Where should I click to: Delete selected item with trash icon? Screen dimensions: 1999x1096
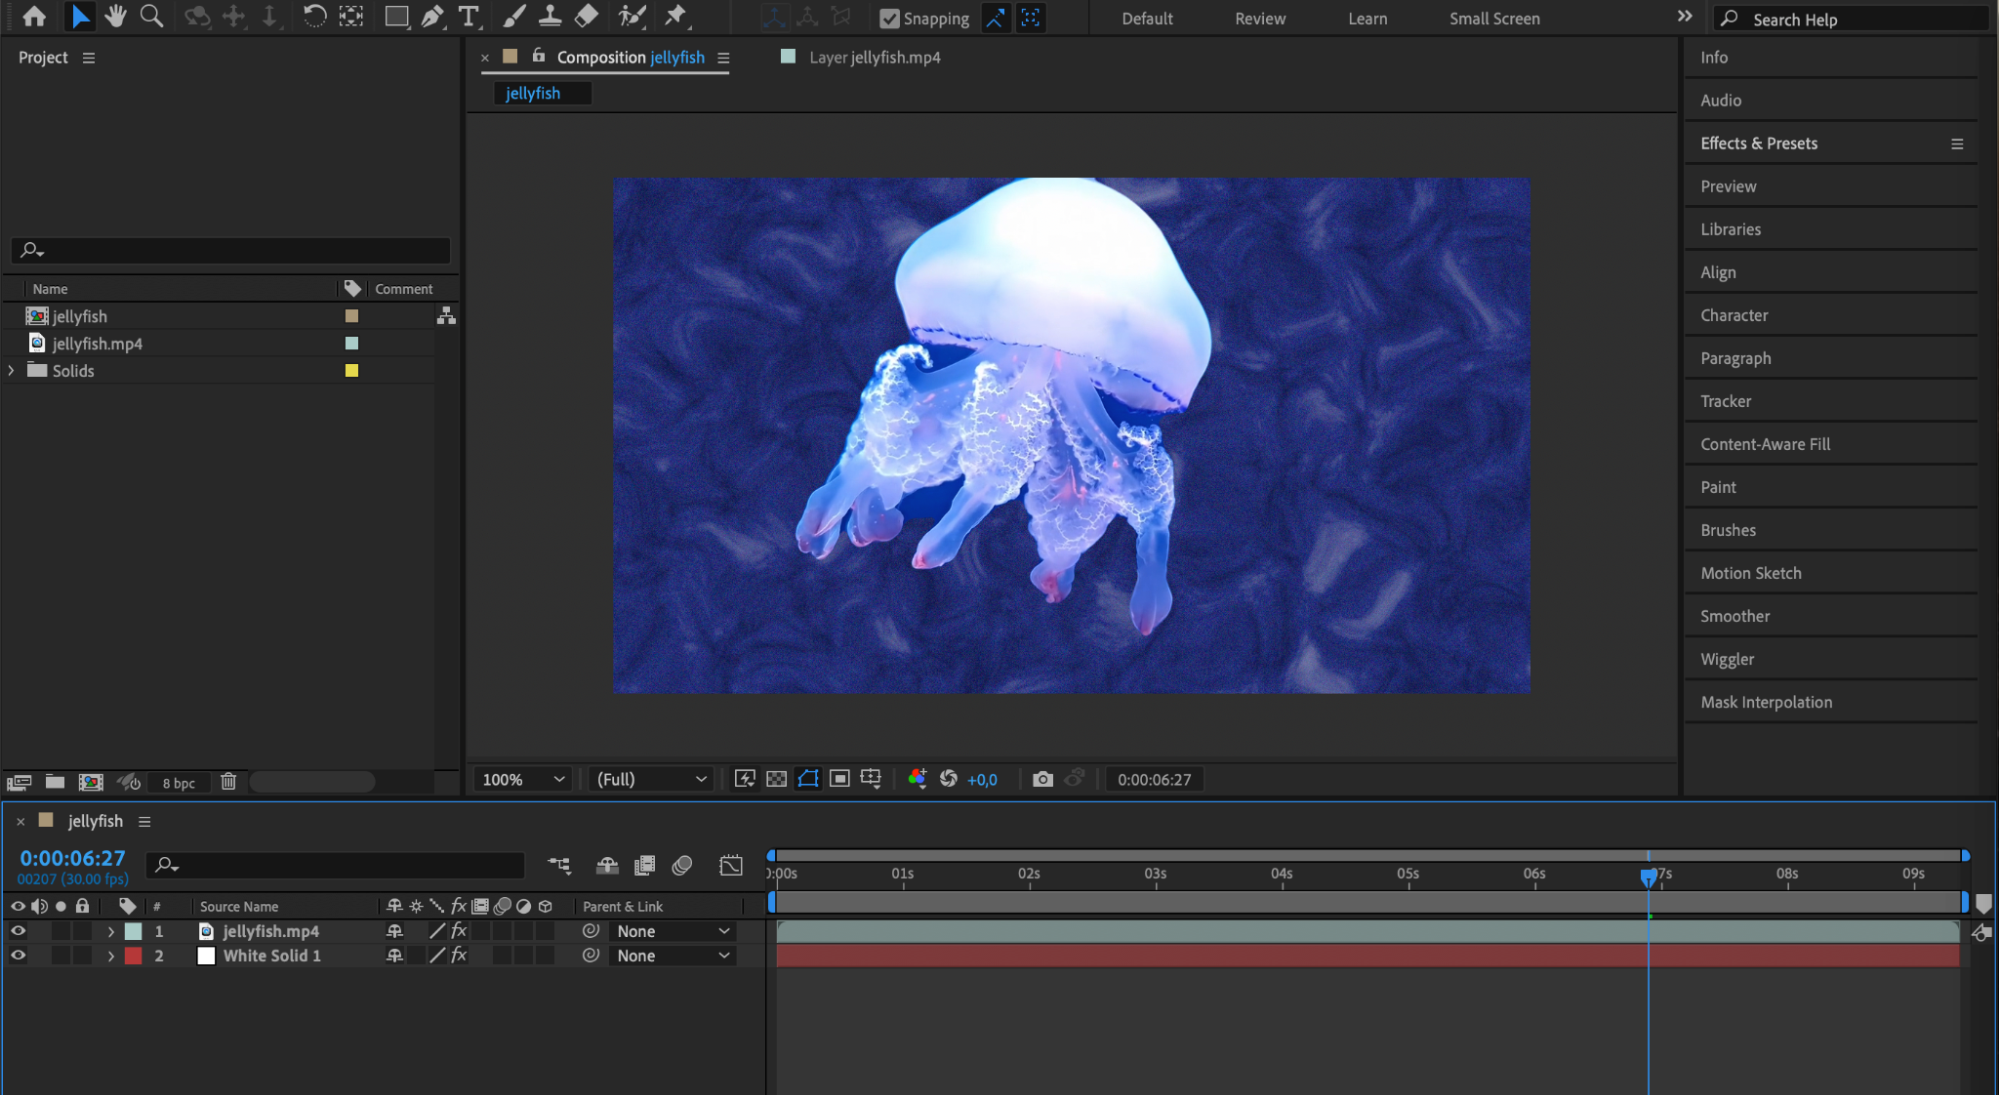(x=228, y=782)
